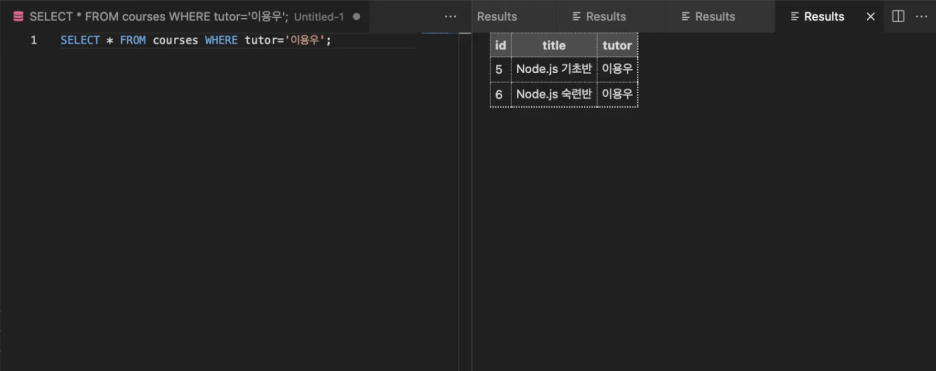Click the database icon on the SQL tab
This screenshot has width=936, height=371.
18,17
